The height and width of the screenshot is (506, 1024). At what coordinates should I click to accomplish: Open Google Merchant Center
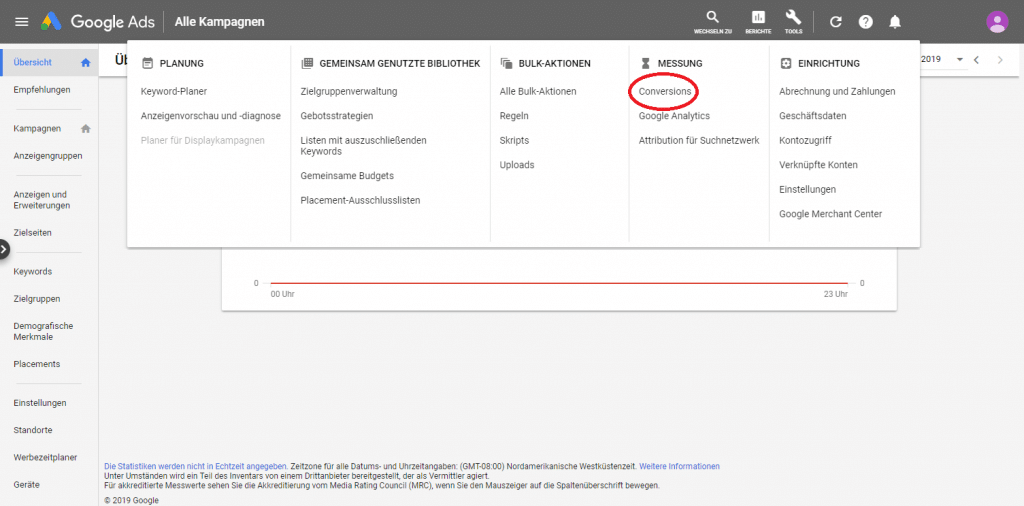click(831, 213)
